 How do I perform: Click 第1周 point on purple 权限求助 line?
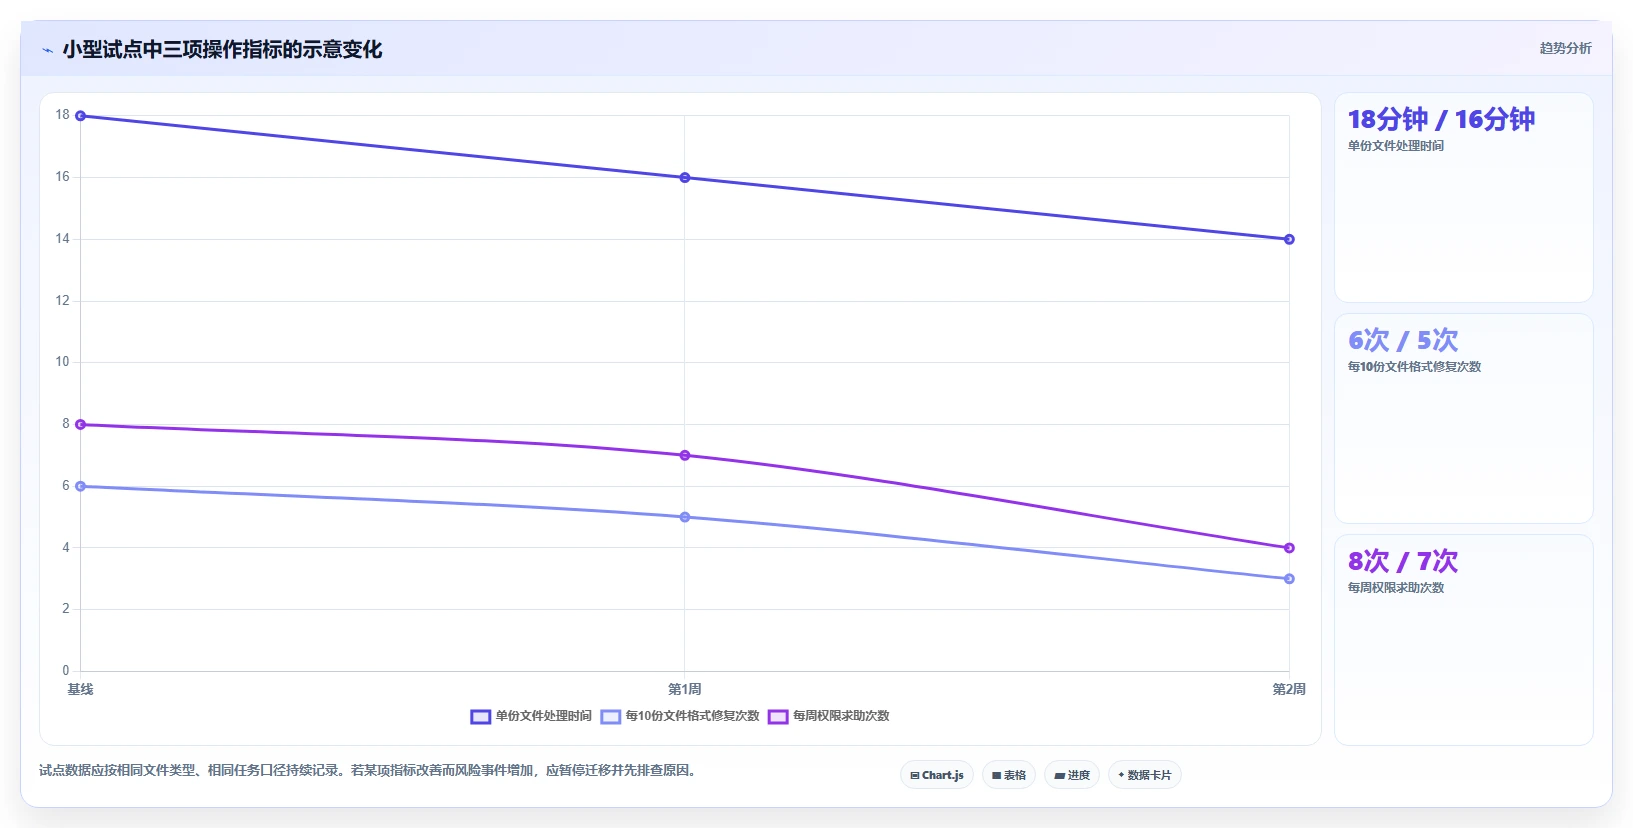point(685,455)
